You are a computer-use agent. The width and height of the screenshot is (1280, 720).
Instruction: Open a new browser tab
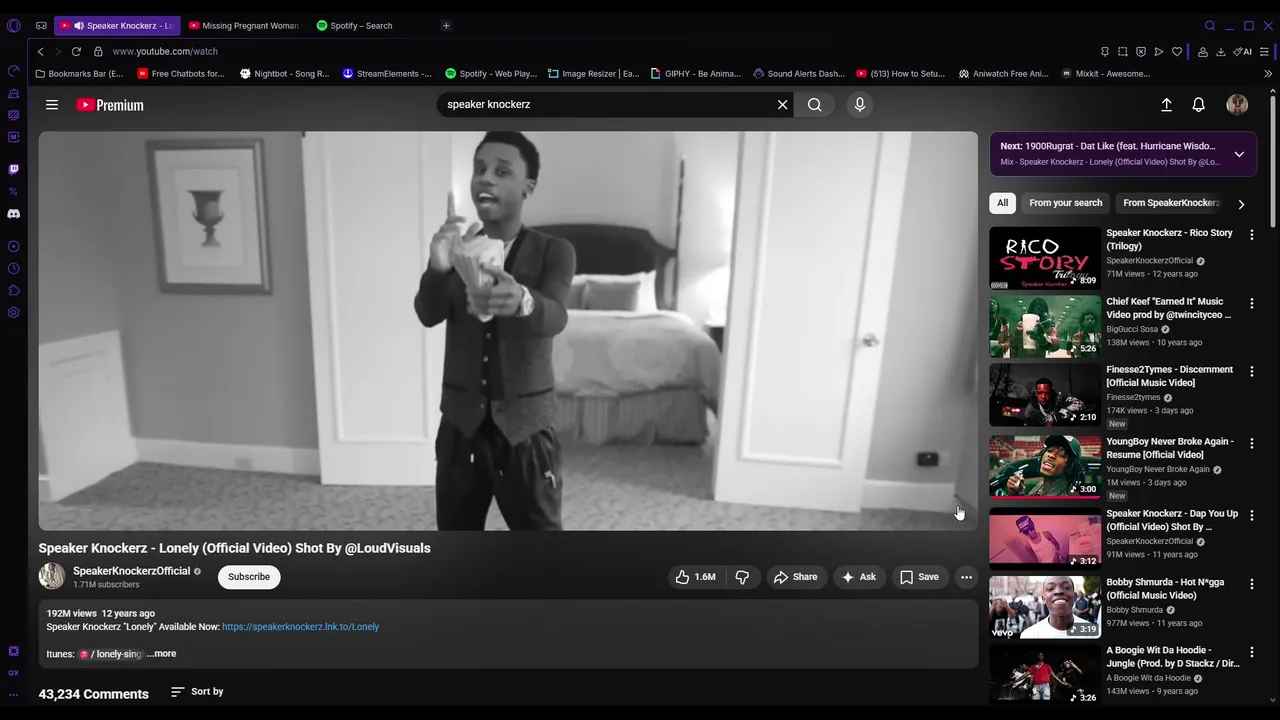[x=446, y=26]
